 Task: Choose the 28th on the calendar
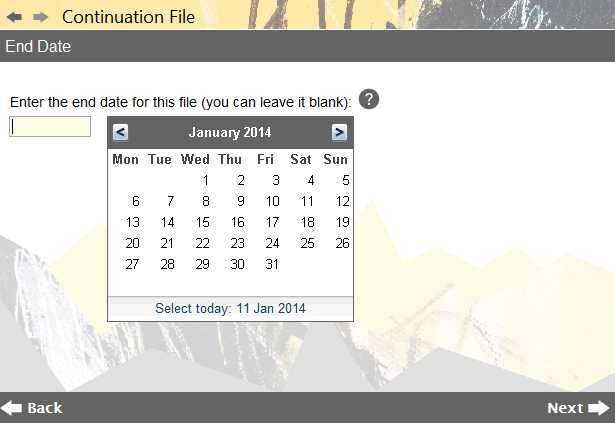coord(167,264)
